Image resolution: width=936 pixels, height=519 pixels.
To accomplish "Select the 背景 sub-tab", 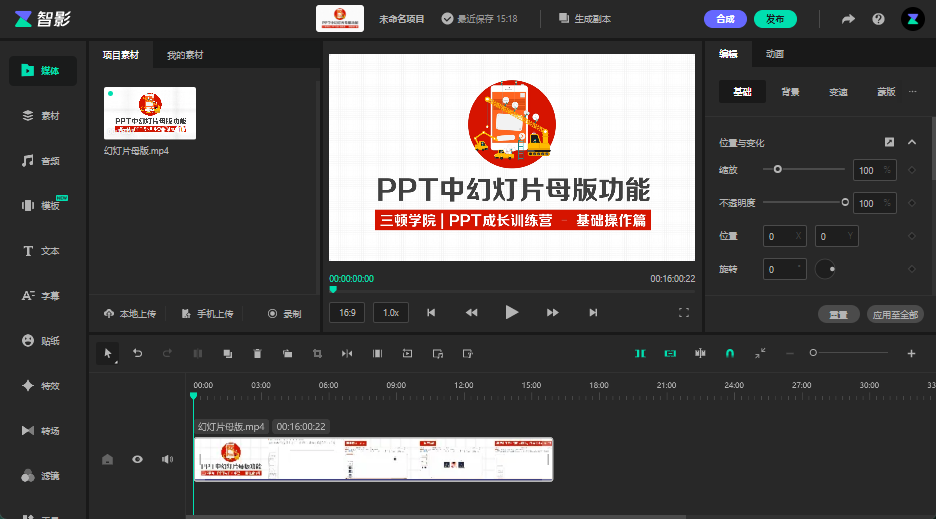I will pyautogui.click(x=790, y=91).
